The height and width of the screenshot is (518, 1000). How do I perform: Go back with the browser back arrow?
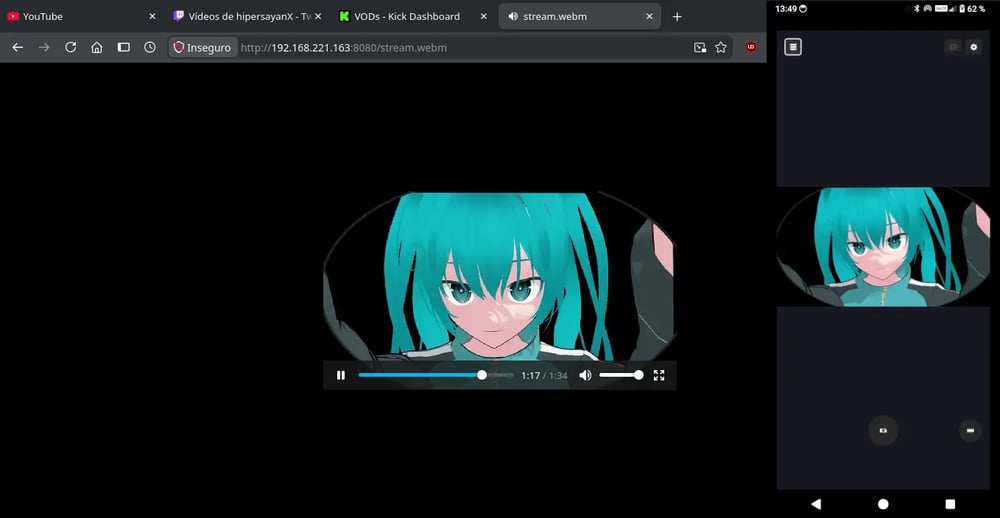(x=17, y=48)
